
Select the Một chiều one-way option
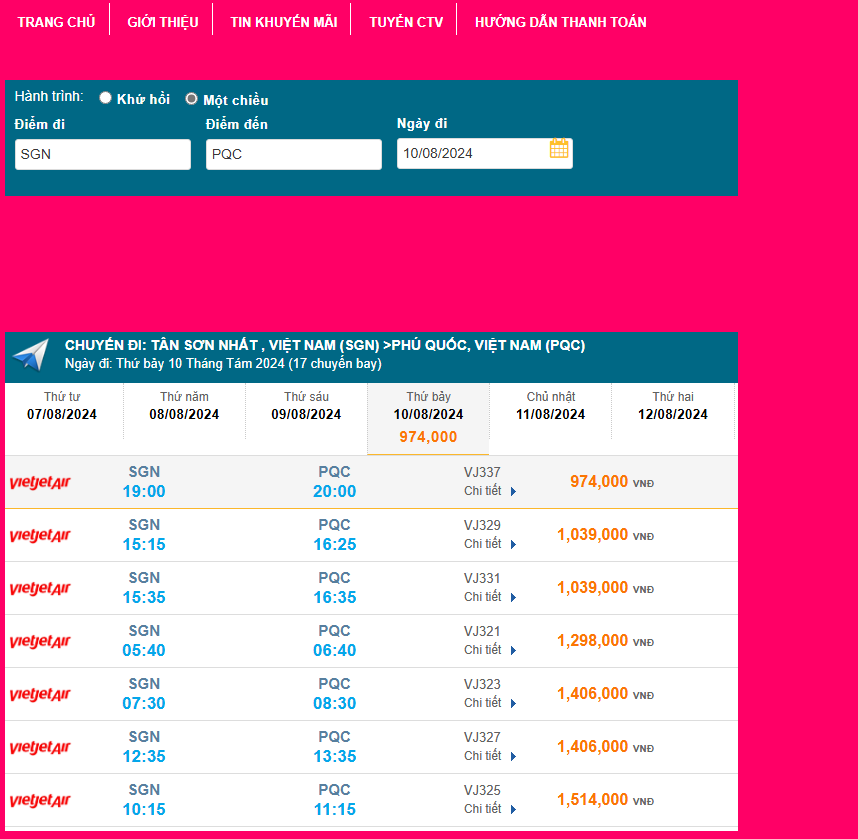pos(192,99)
